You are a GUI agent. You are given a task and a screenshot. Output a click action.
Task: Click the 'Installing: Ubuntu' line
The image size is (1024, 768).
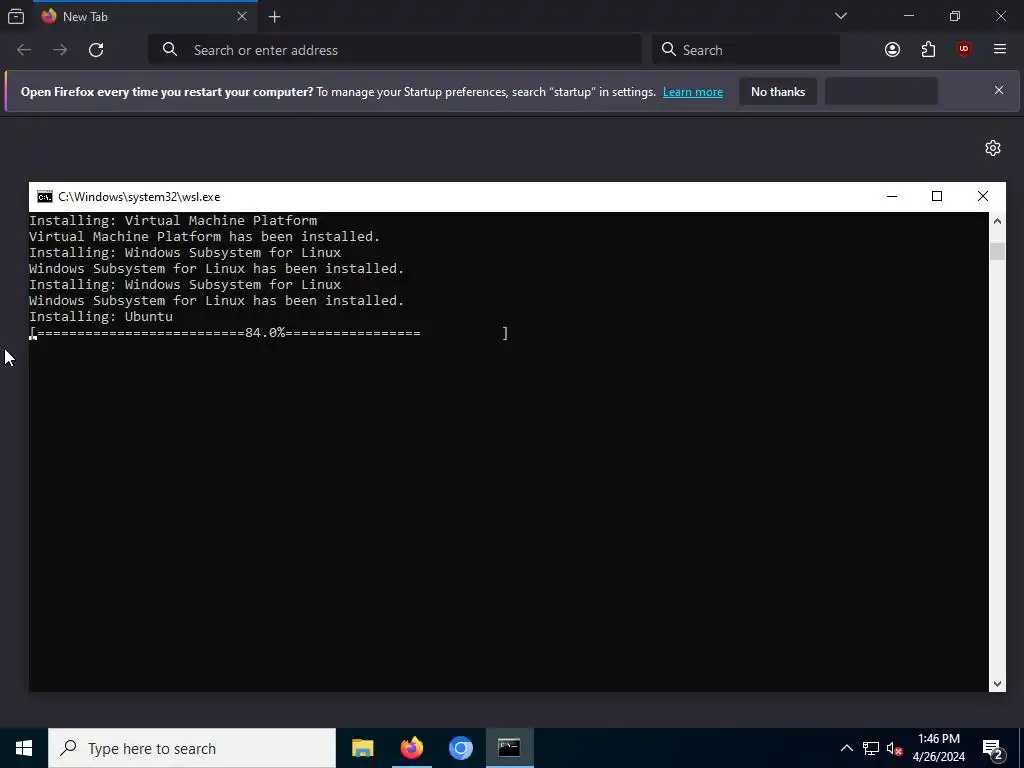point(101,317)
